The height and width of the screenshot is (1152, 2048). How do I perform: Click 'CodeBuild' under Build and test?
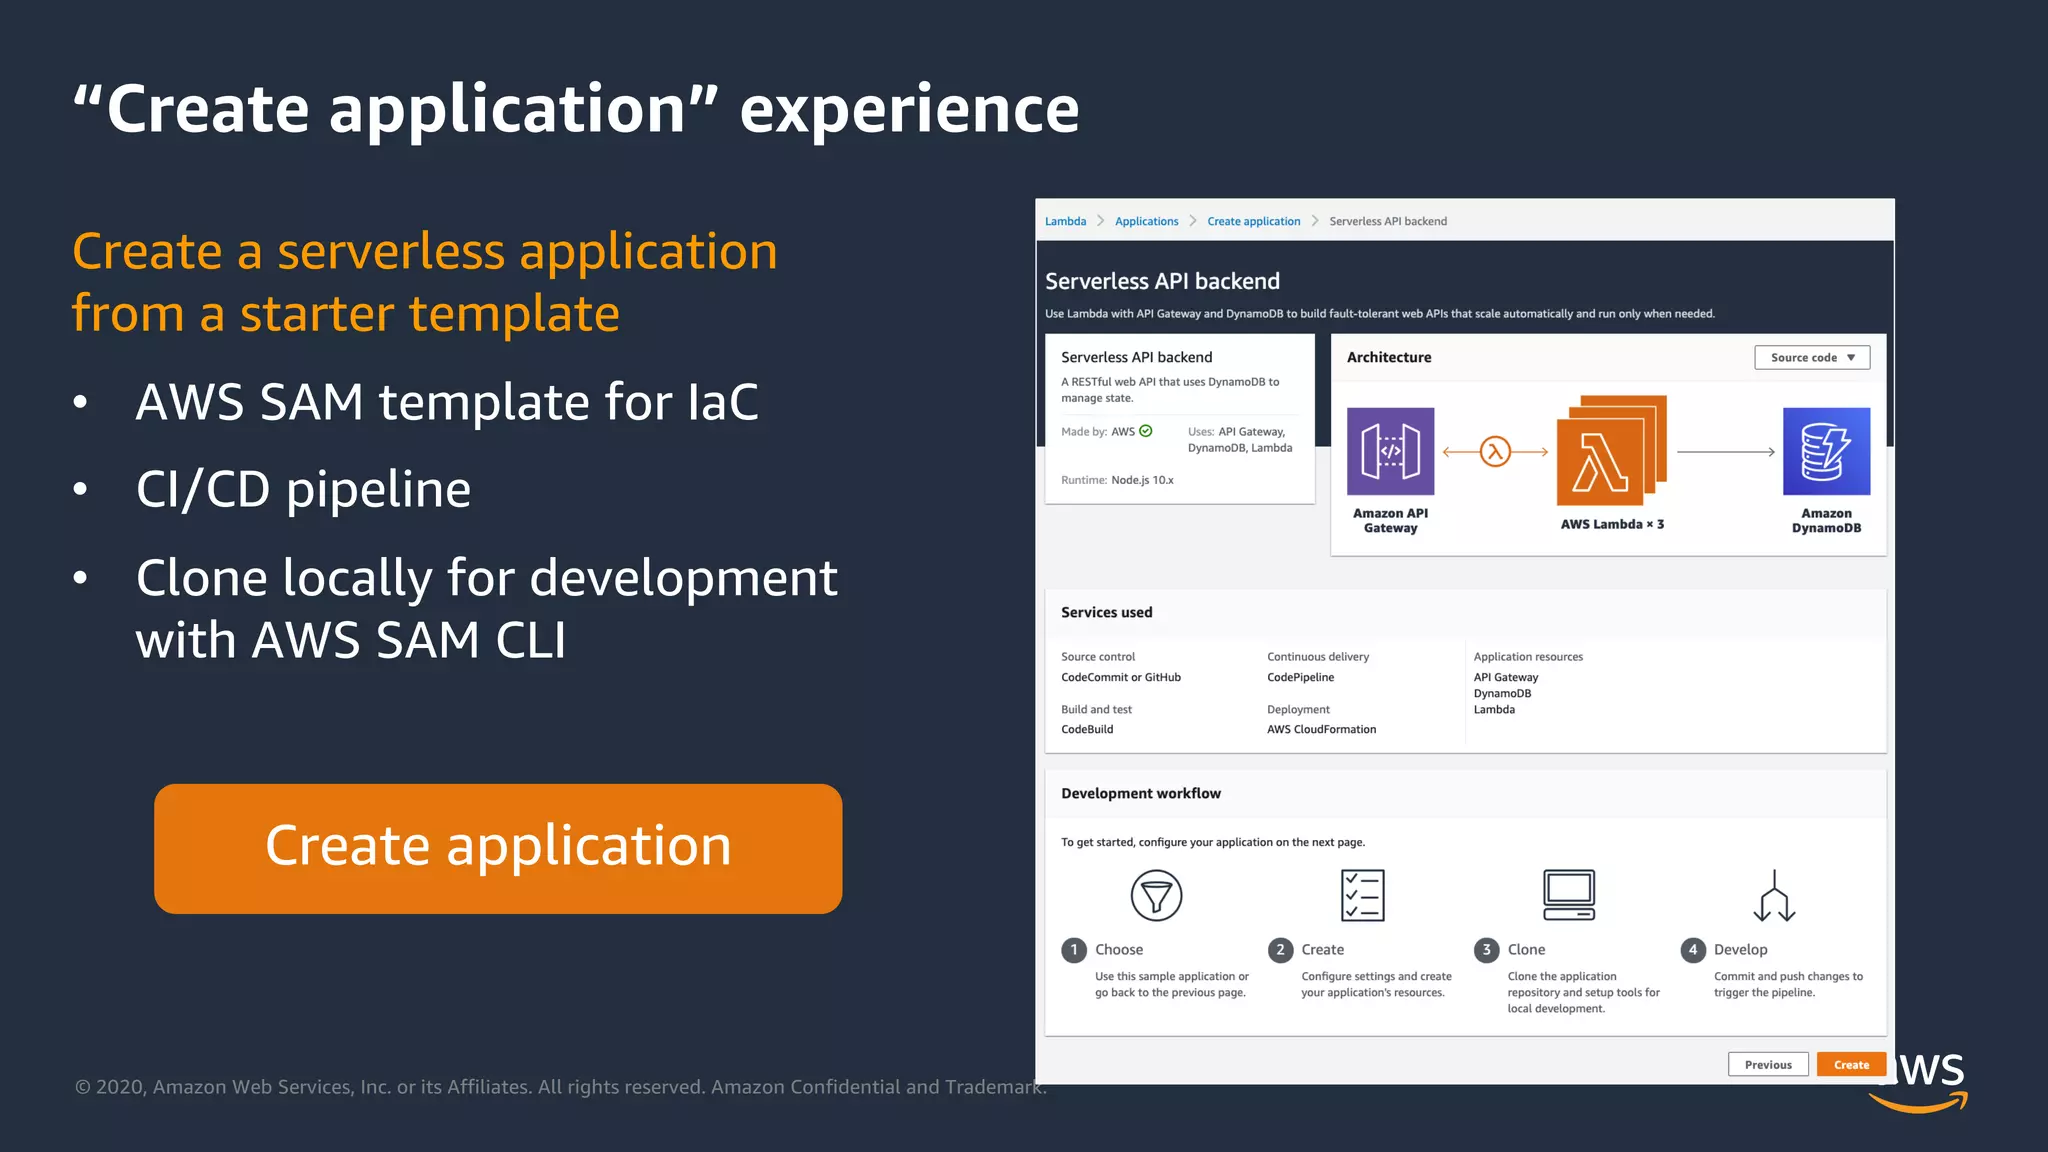1087,729
